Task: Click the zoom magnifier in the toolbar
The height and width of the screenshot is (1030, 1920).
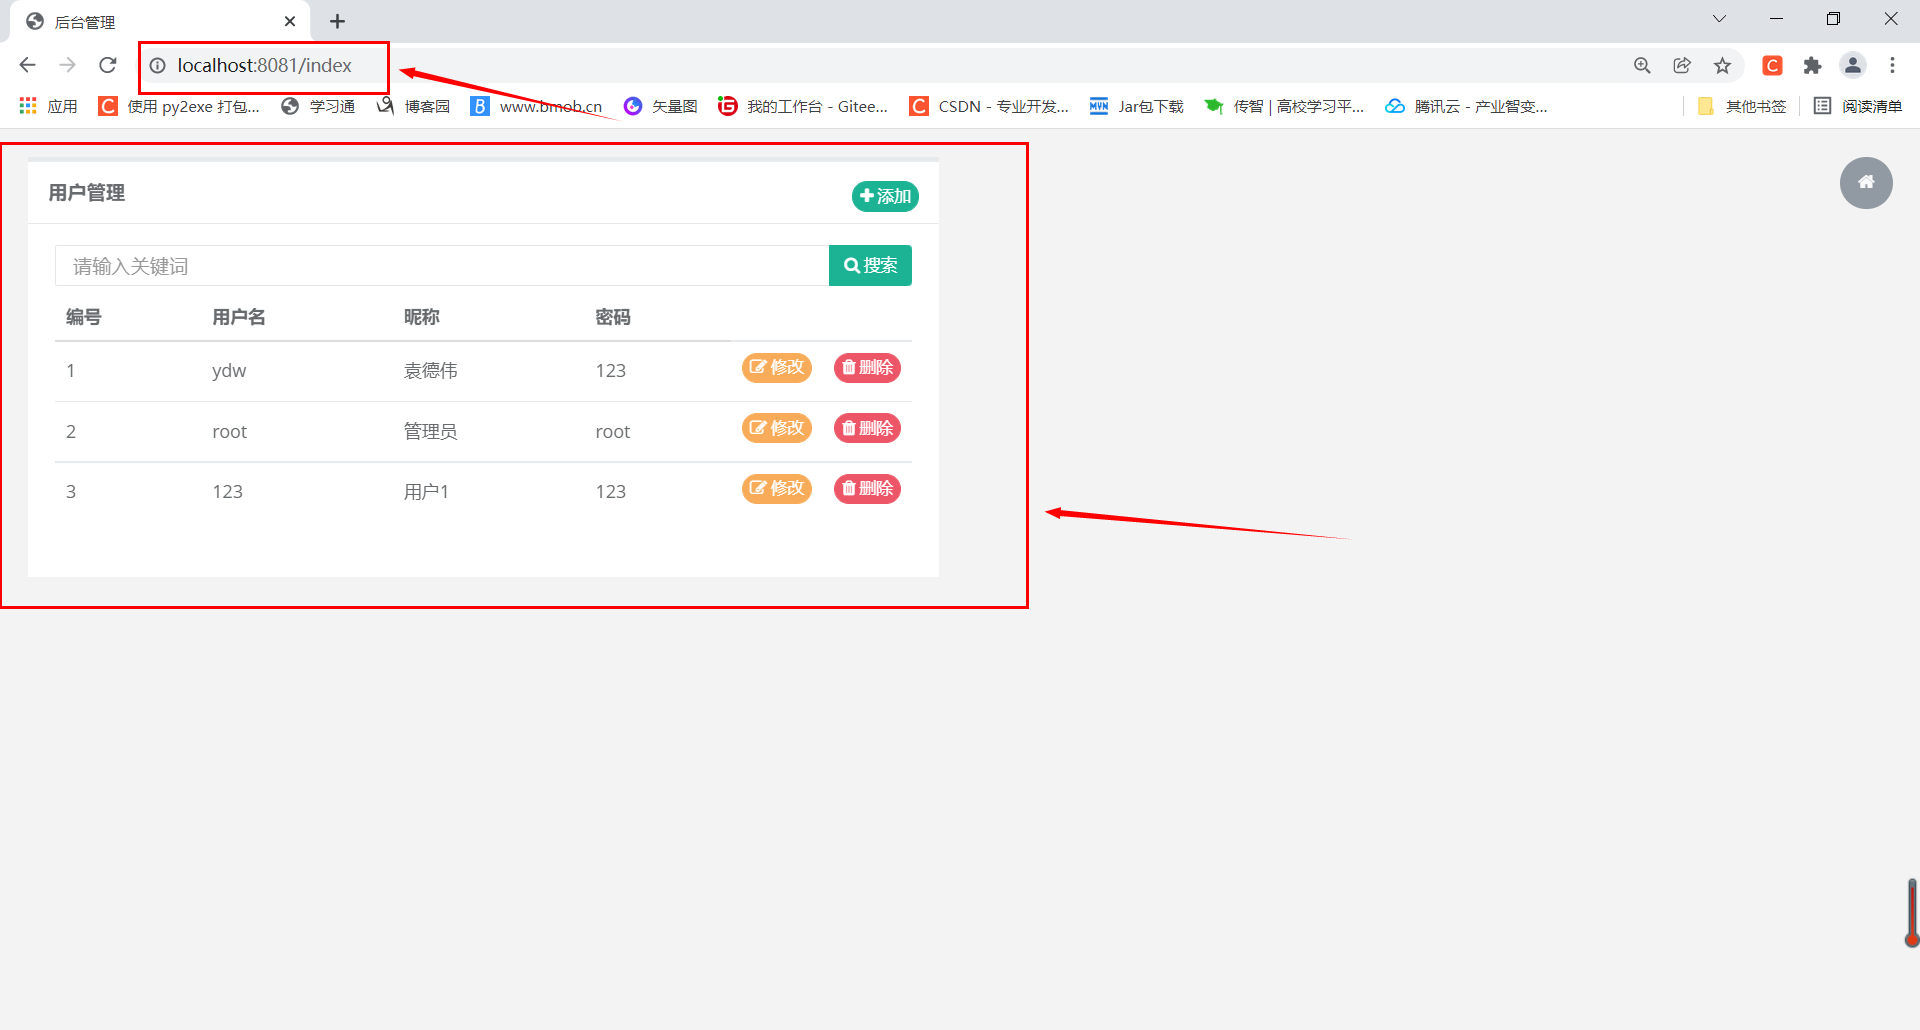Action: click(1643, 65)
